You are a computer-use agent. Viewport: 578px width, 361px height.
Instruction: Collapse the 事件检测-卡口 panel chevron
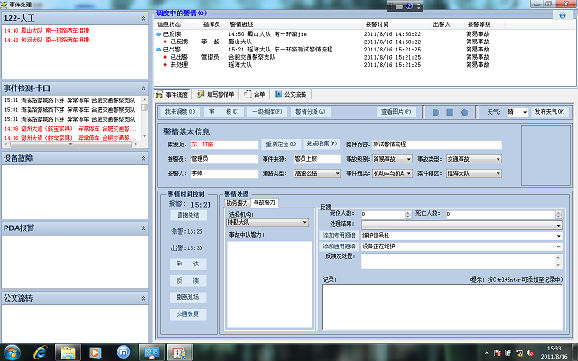coord(143,88)
